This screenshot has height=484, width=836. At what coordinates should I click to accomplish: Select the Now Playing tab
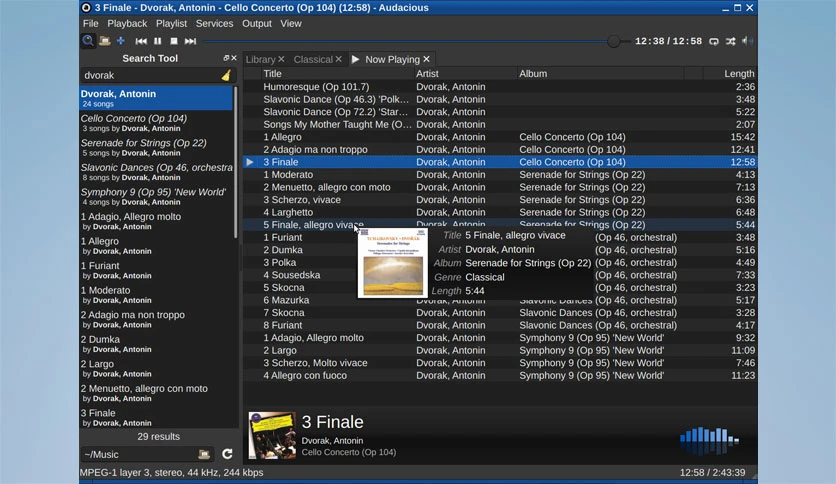click(392, 59)
